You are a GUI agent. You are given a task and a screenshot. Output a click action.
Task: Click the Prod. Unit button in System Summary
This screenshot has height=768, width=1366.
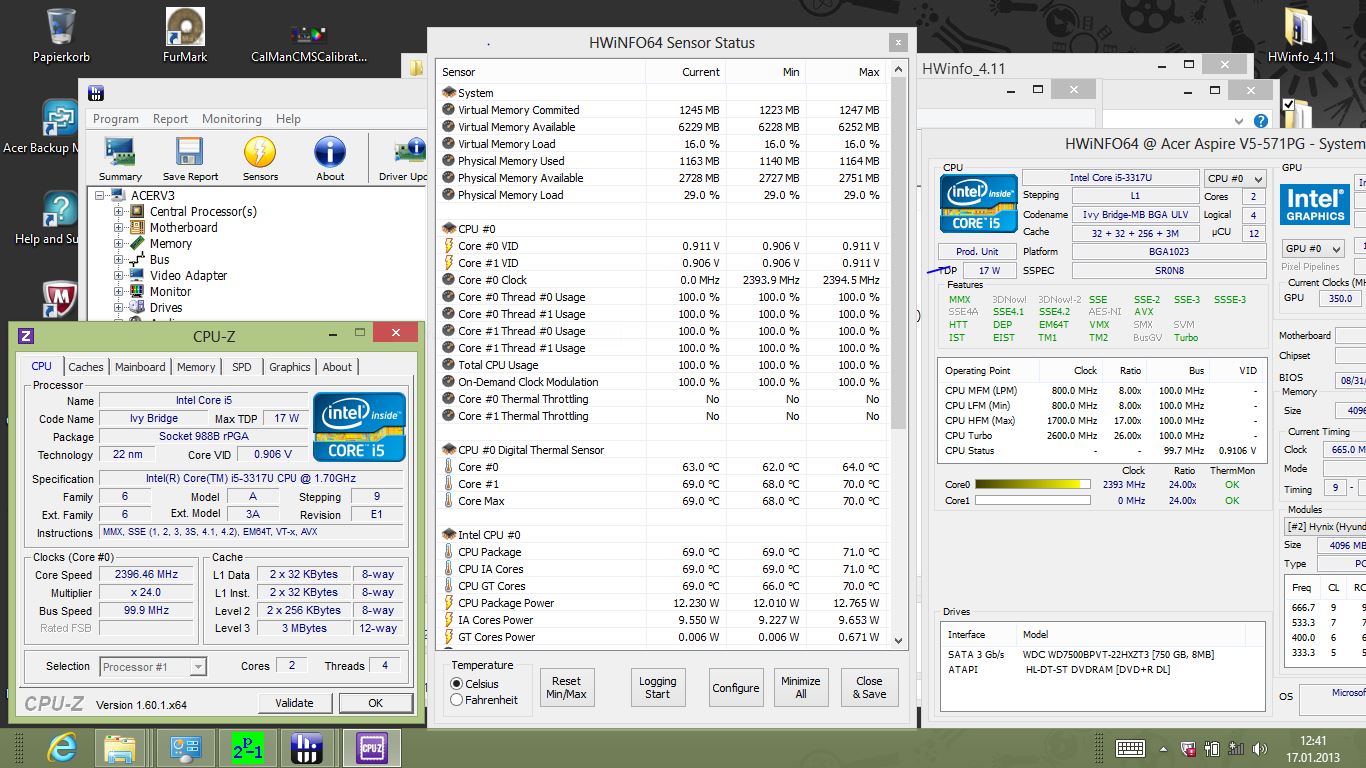coord(977,251)
